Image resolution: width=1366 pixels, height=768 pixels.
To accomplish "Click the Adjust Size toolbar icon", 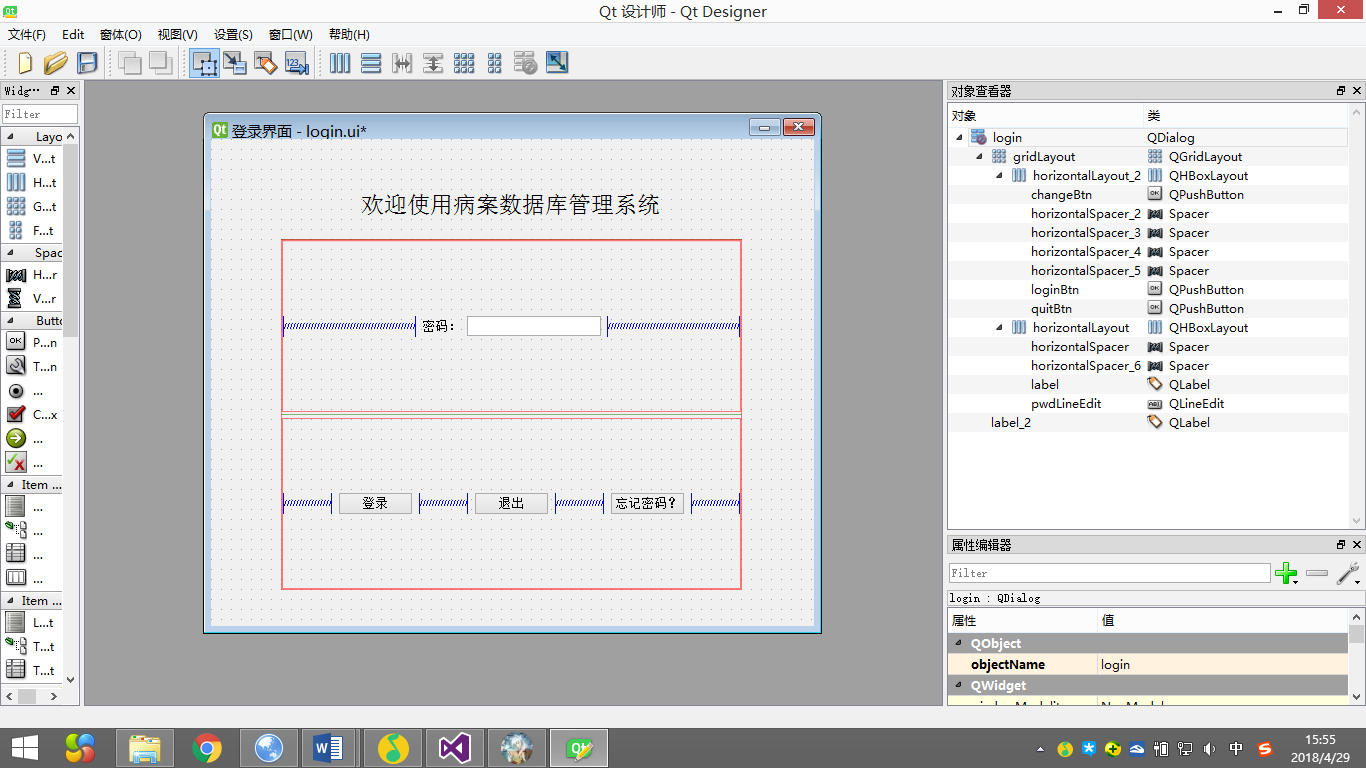I will 557,63.
